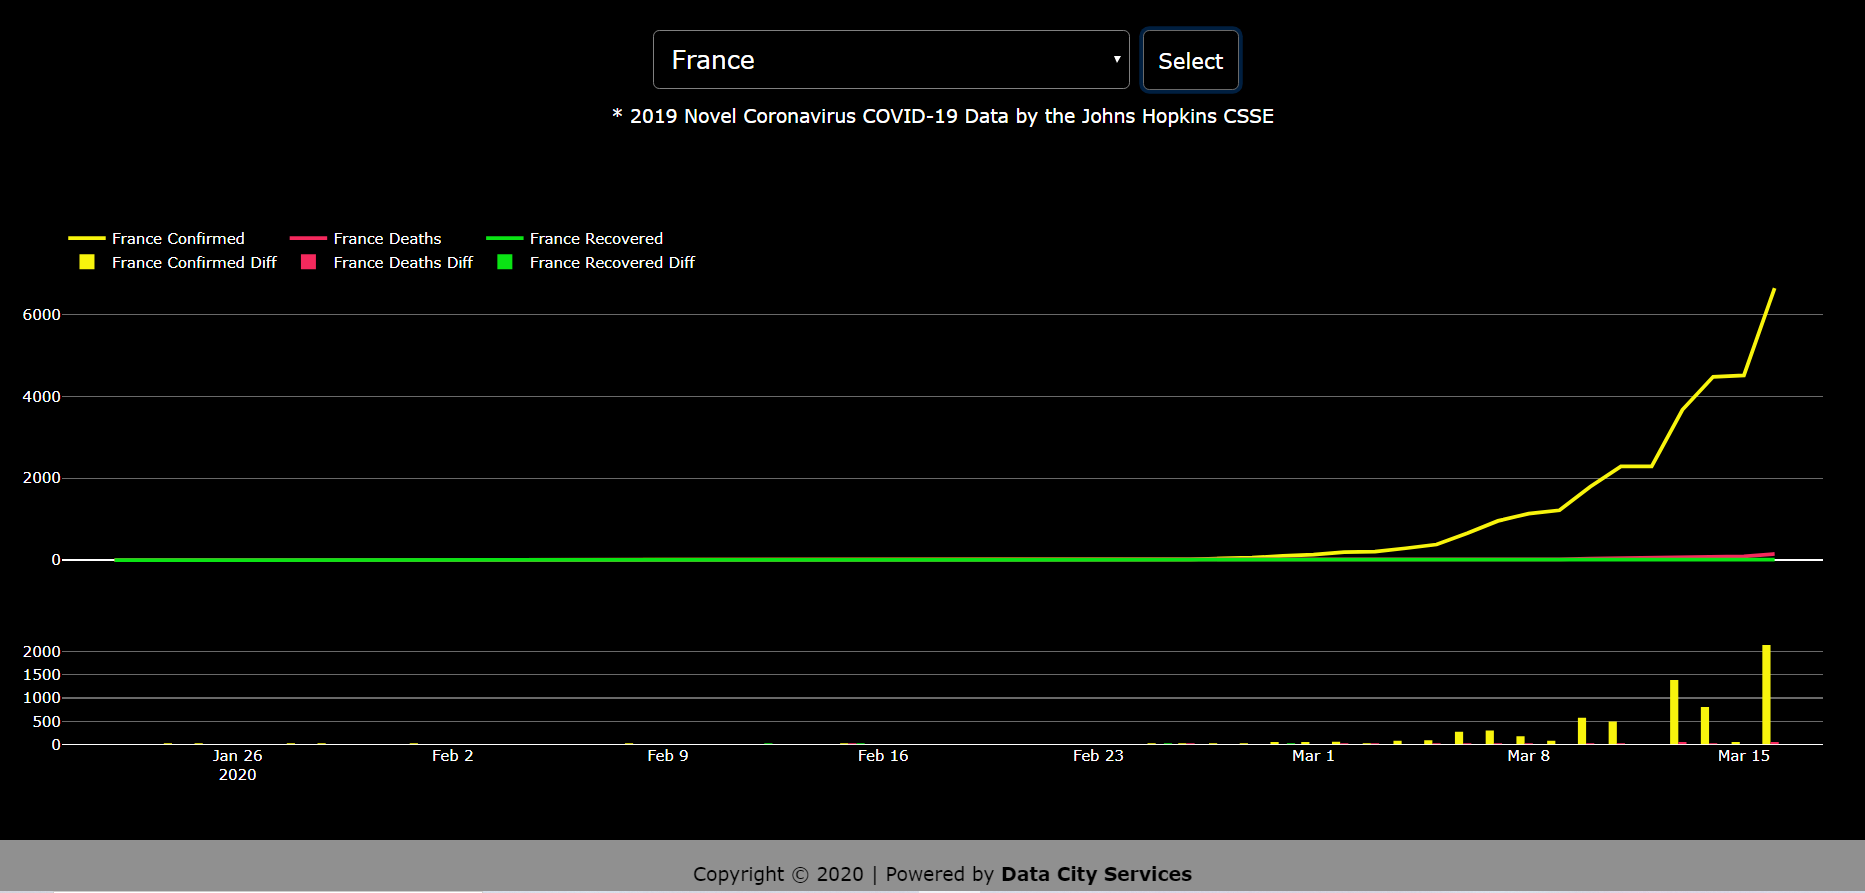Click the peak of yellow confirmed line
Screen dimensions: 1865x893
pos(1773,290)
